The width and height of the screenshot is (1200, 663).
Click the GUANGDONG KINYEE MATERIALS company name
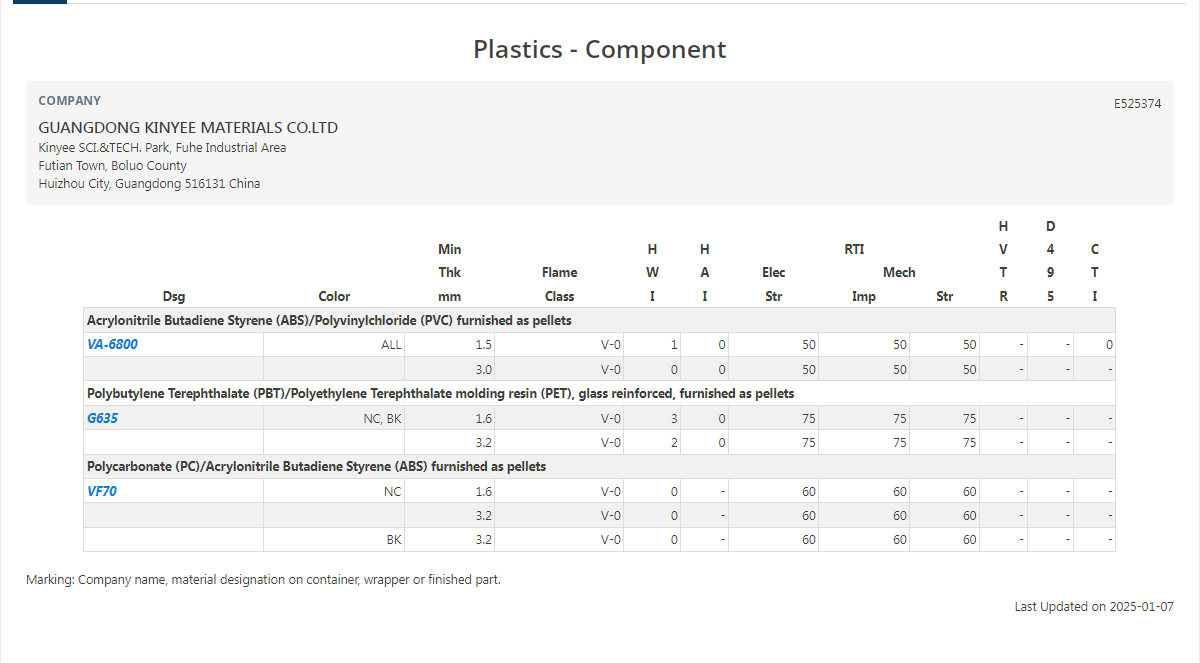[x=188, y=128]
